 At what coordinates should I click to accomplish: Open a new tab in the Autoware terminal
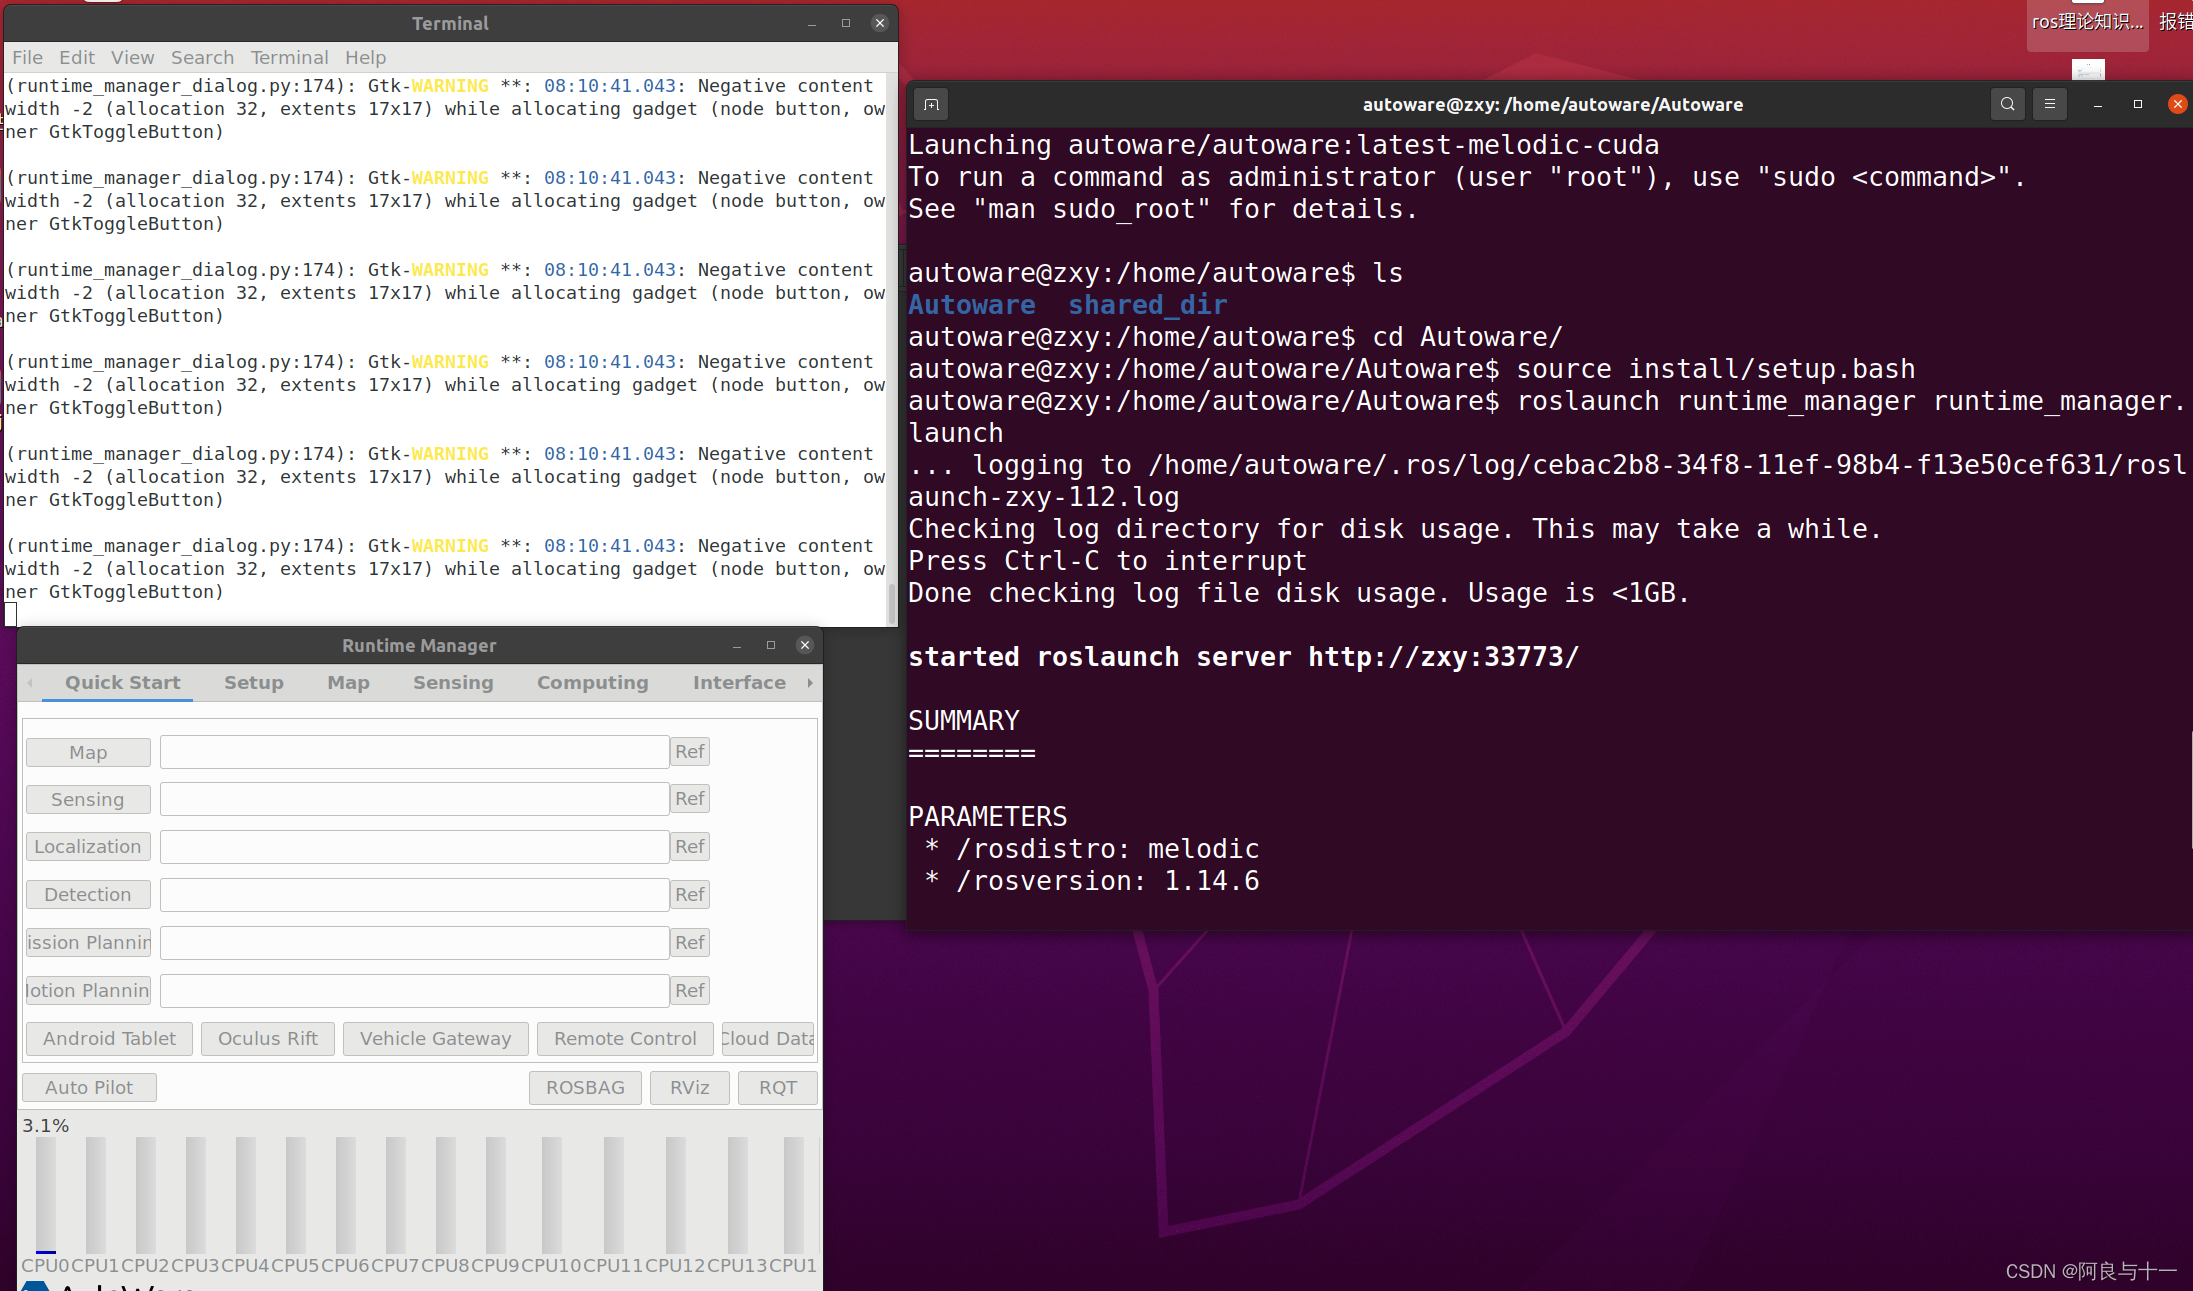click(930, 104)
